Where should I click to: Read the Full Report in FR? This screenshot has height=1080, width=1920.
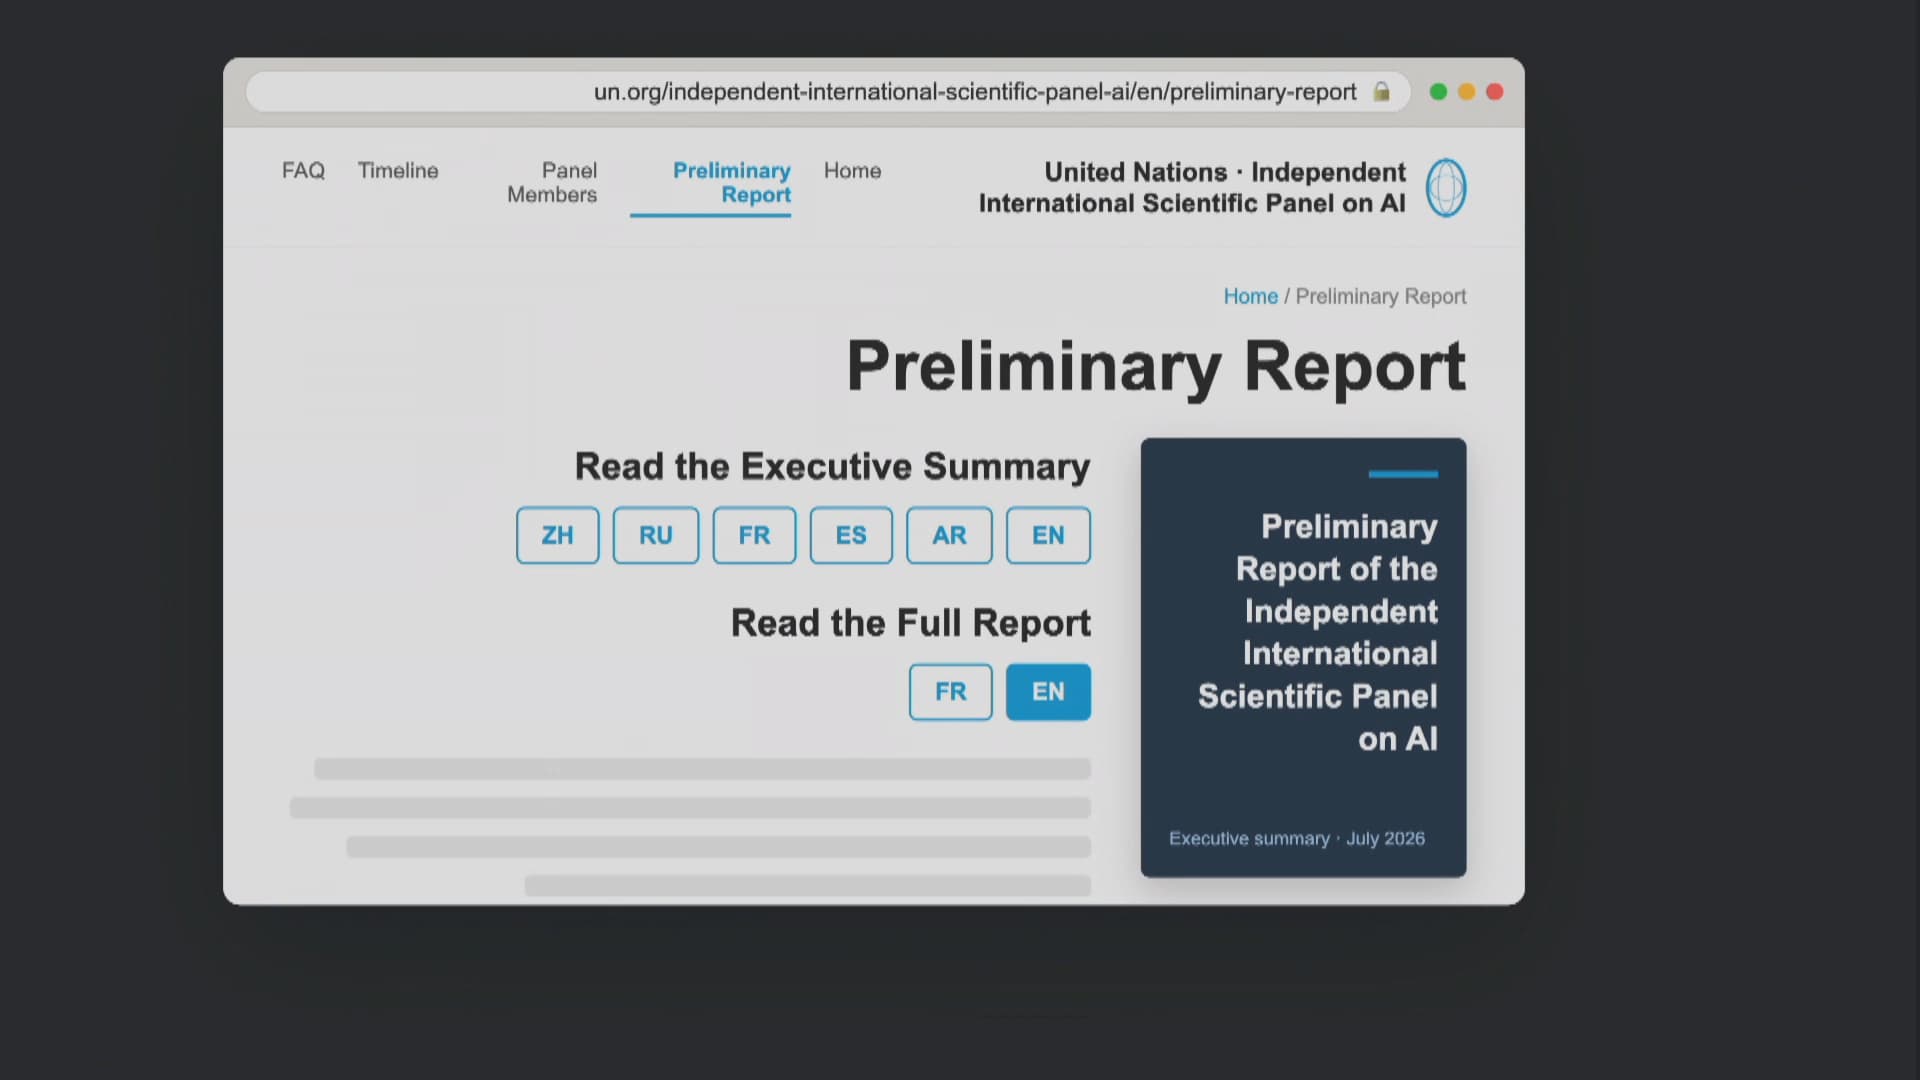pyautogui.click(x=950, y=692)
